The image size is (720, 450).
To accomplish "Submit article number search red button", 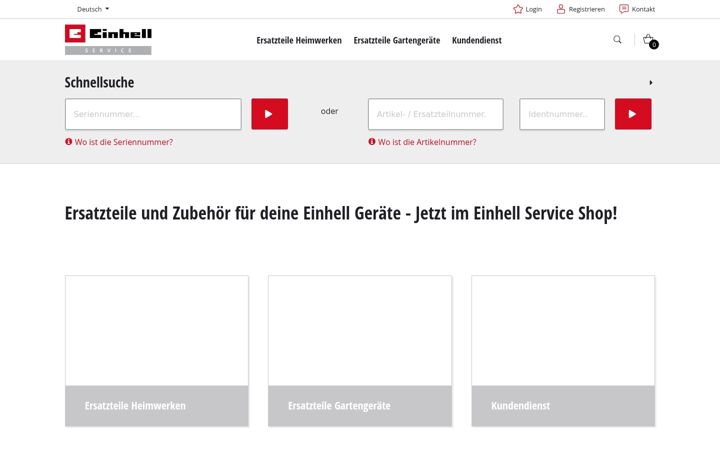I will tap(633, 114).
